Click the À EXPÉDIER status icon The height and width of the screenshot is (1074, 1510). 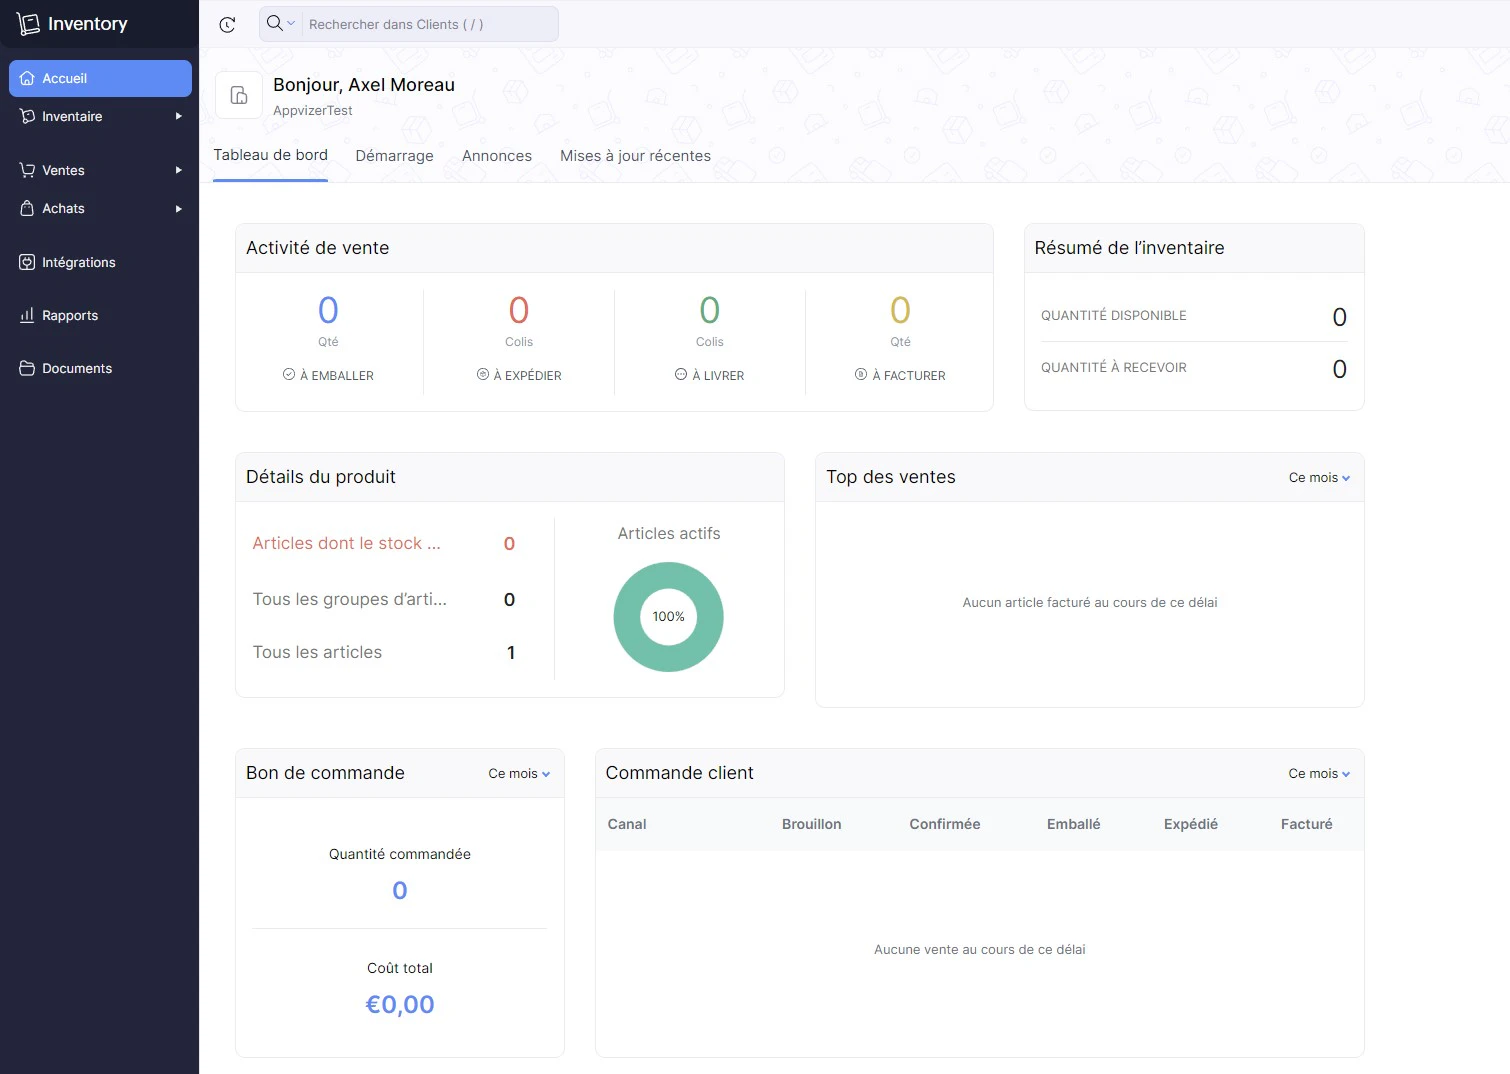[482, 374]
